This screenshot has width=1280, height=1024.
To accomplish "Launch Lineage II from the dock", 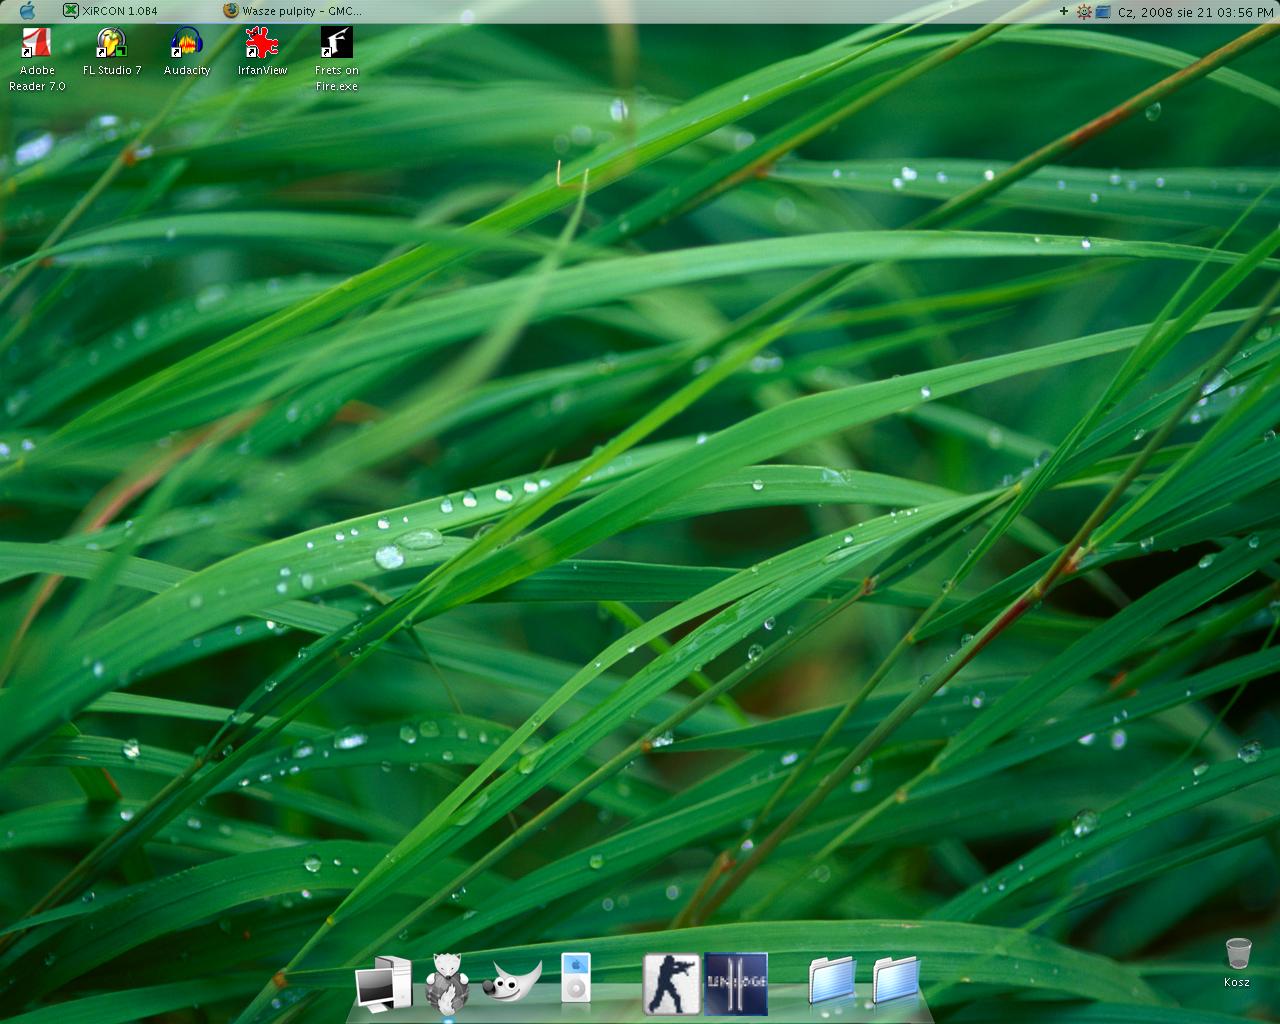I will (735, 983).
